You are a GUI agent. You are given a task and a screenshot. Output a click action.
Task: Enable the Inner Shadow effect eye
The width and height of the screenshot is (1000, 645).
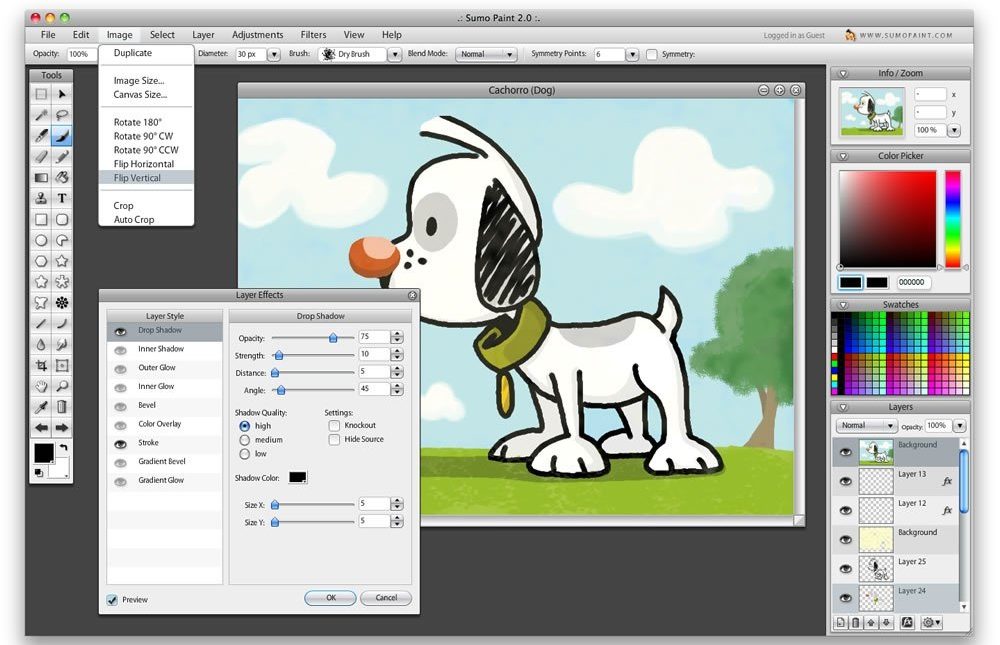[120, 350]
